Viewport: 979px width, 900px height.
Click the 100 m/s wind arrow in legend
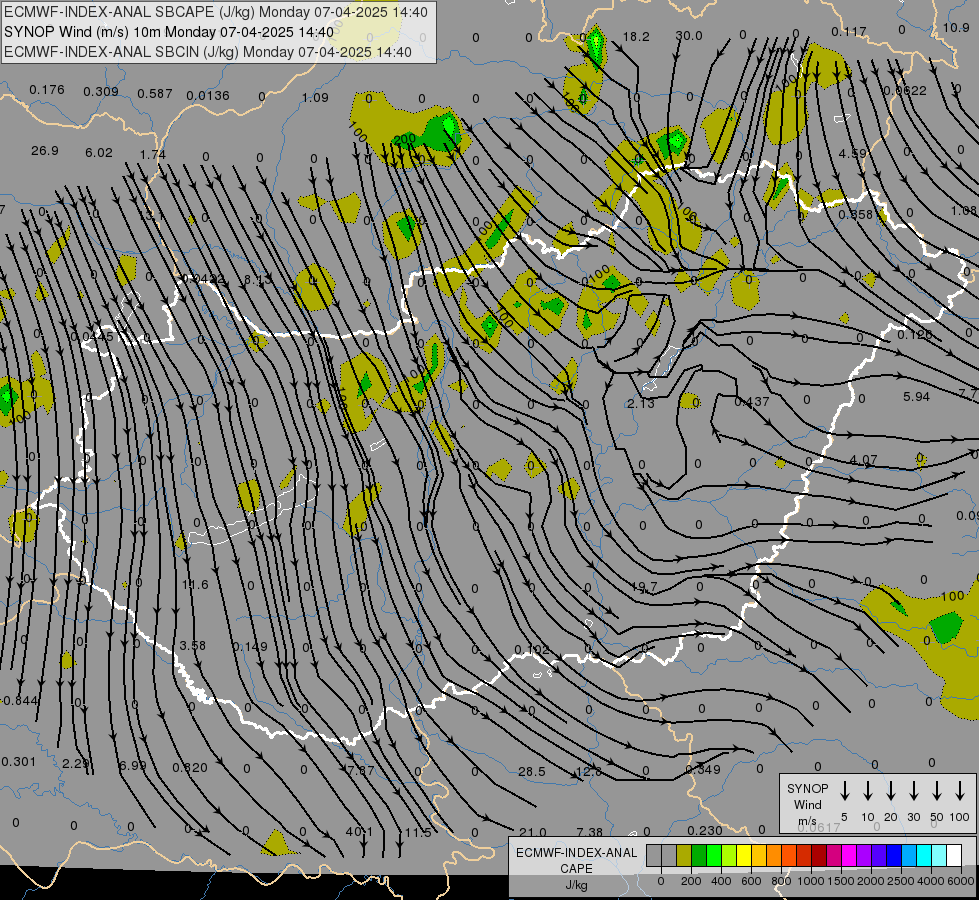pos(960,790)
